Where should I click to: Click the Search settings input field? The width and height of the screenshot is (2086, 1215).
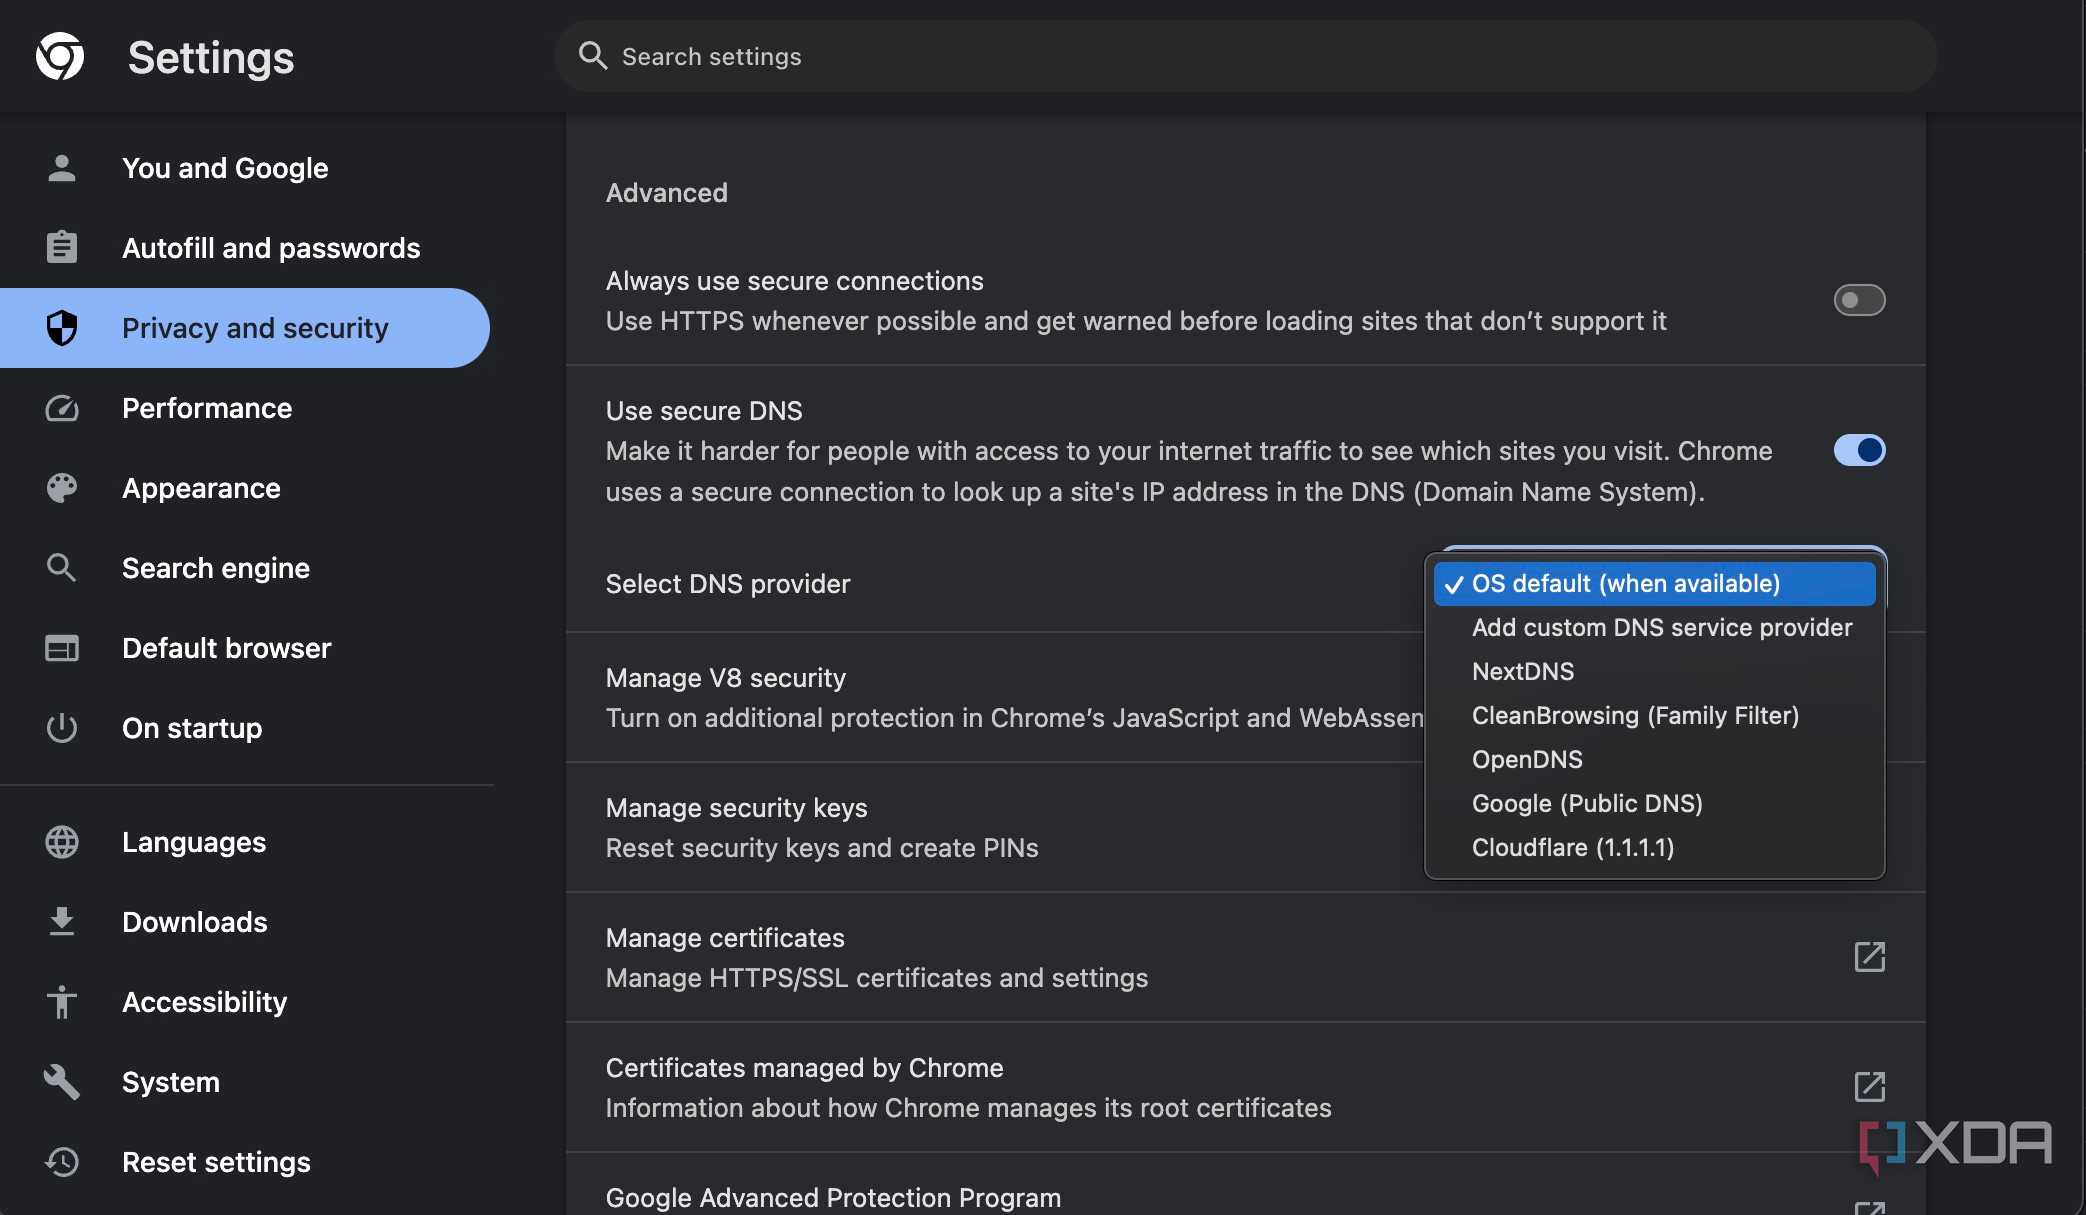[x=1245, y=56]
